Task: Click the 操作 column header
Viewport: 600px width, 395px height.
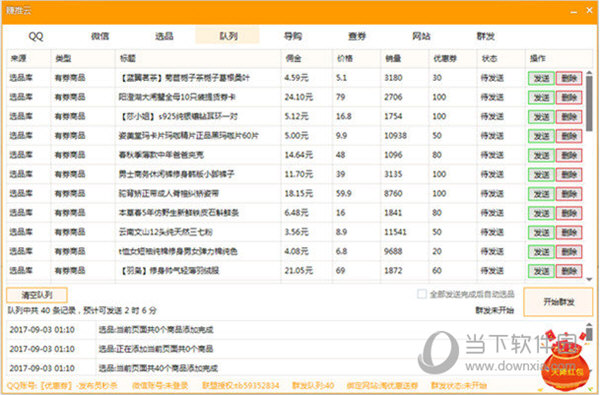Action: (538, 59)
